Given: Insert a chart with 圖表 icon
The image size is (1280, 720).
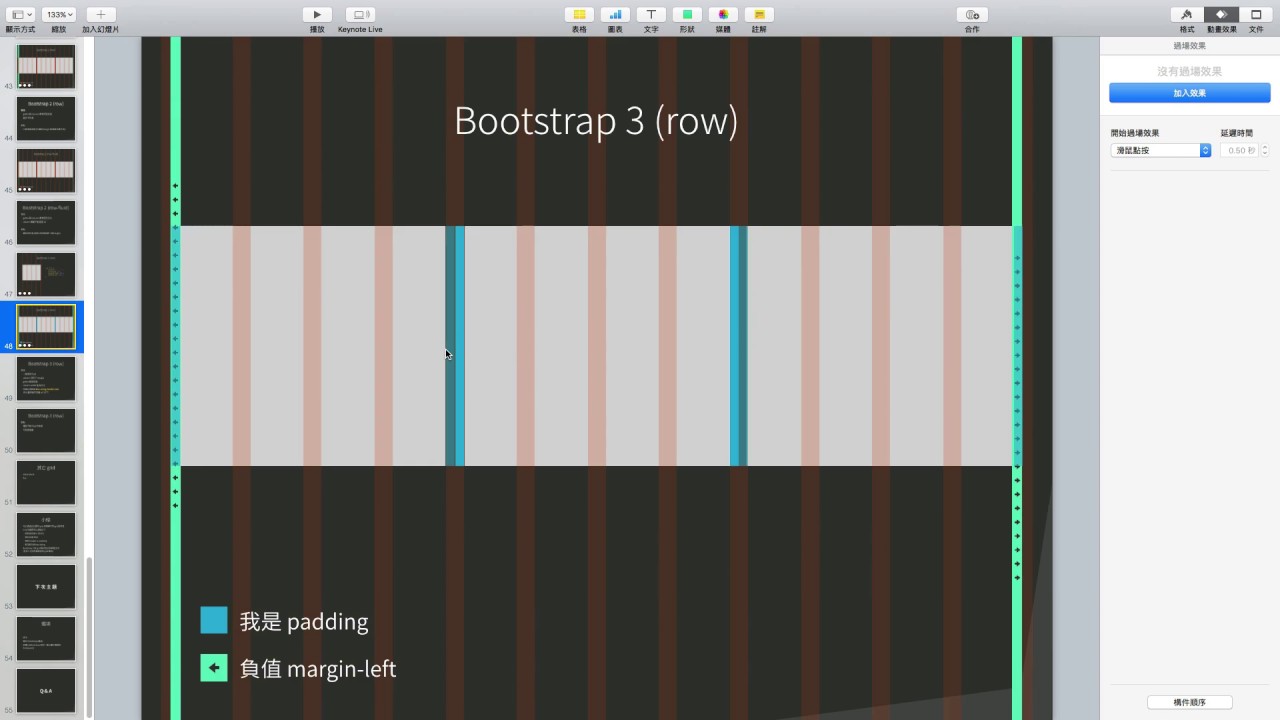Looking at the screenshot, I should [615, 15].
